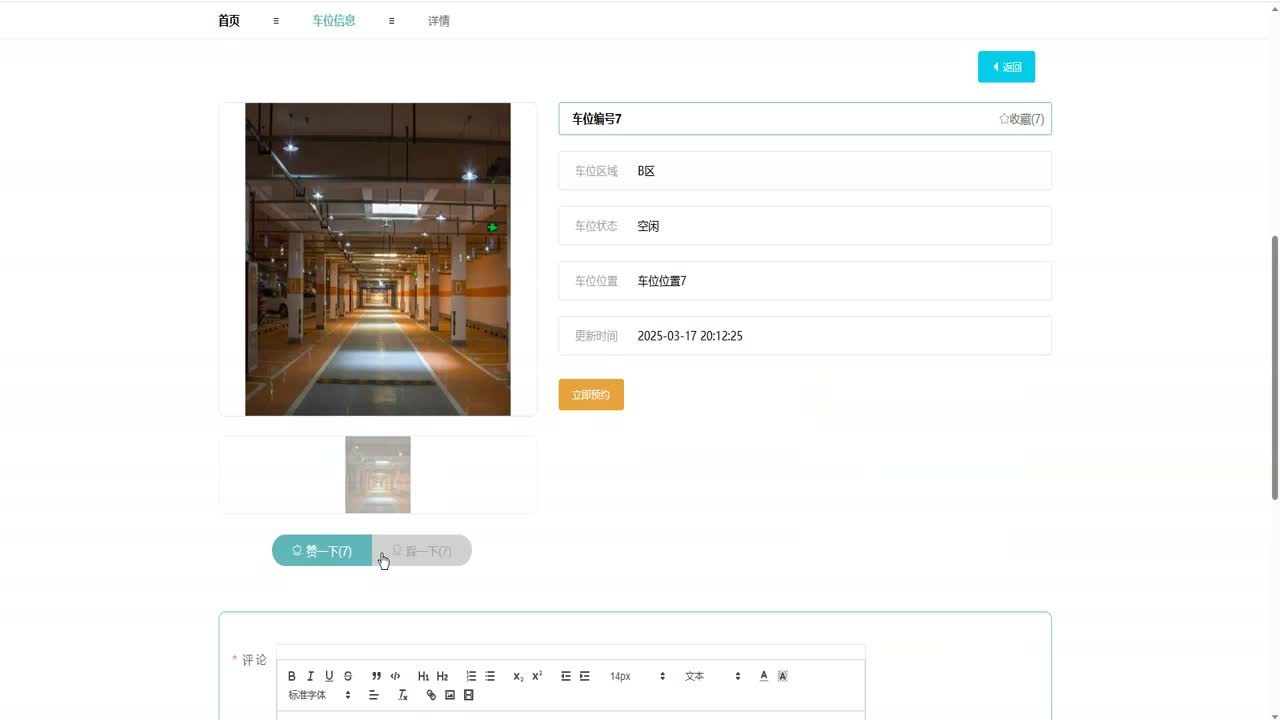Screen dimensions: 1280x720
Task: Click the 车位区域 field label
Action: coord(596,171)
